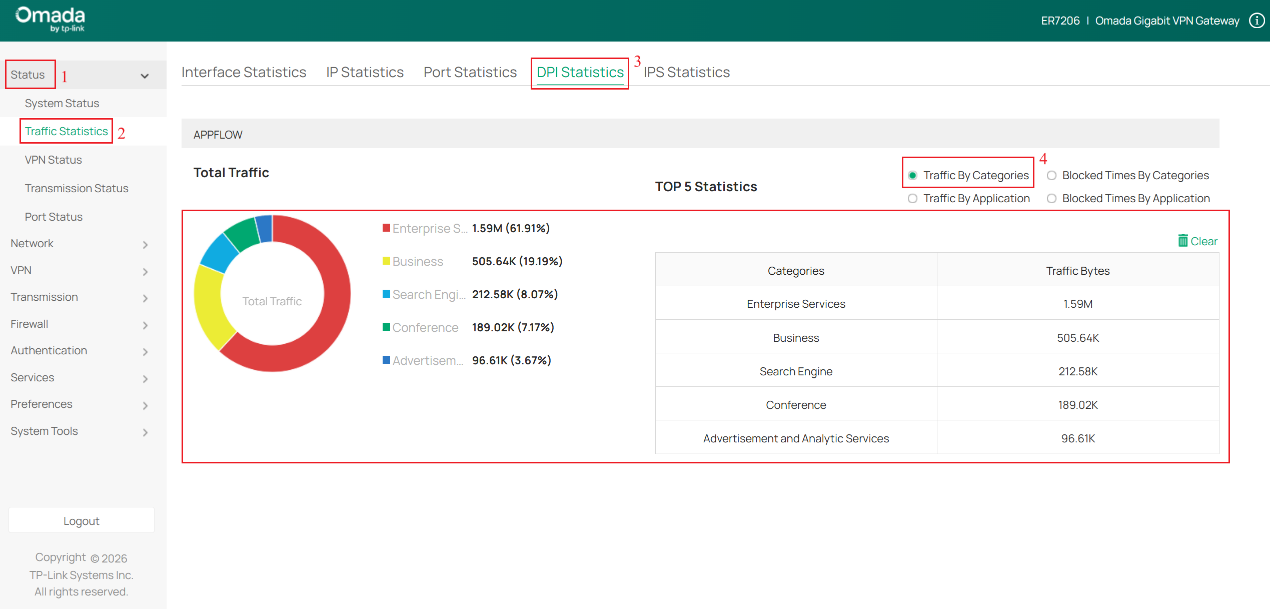Open the Interface Statistics tab
Image resolution: width=1270 pixels, height=609 pixels.
click(x=244, y=71)
